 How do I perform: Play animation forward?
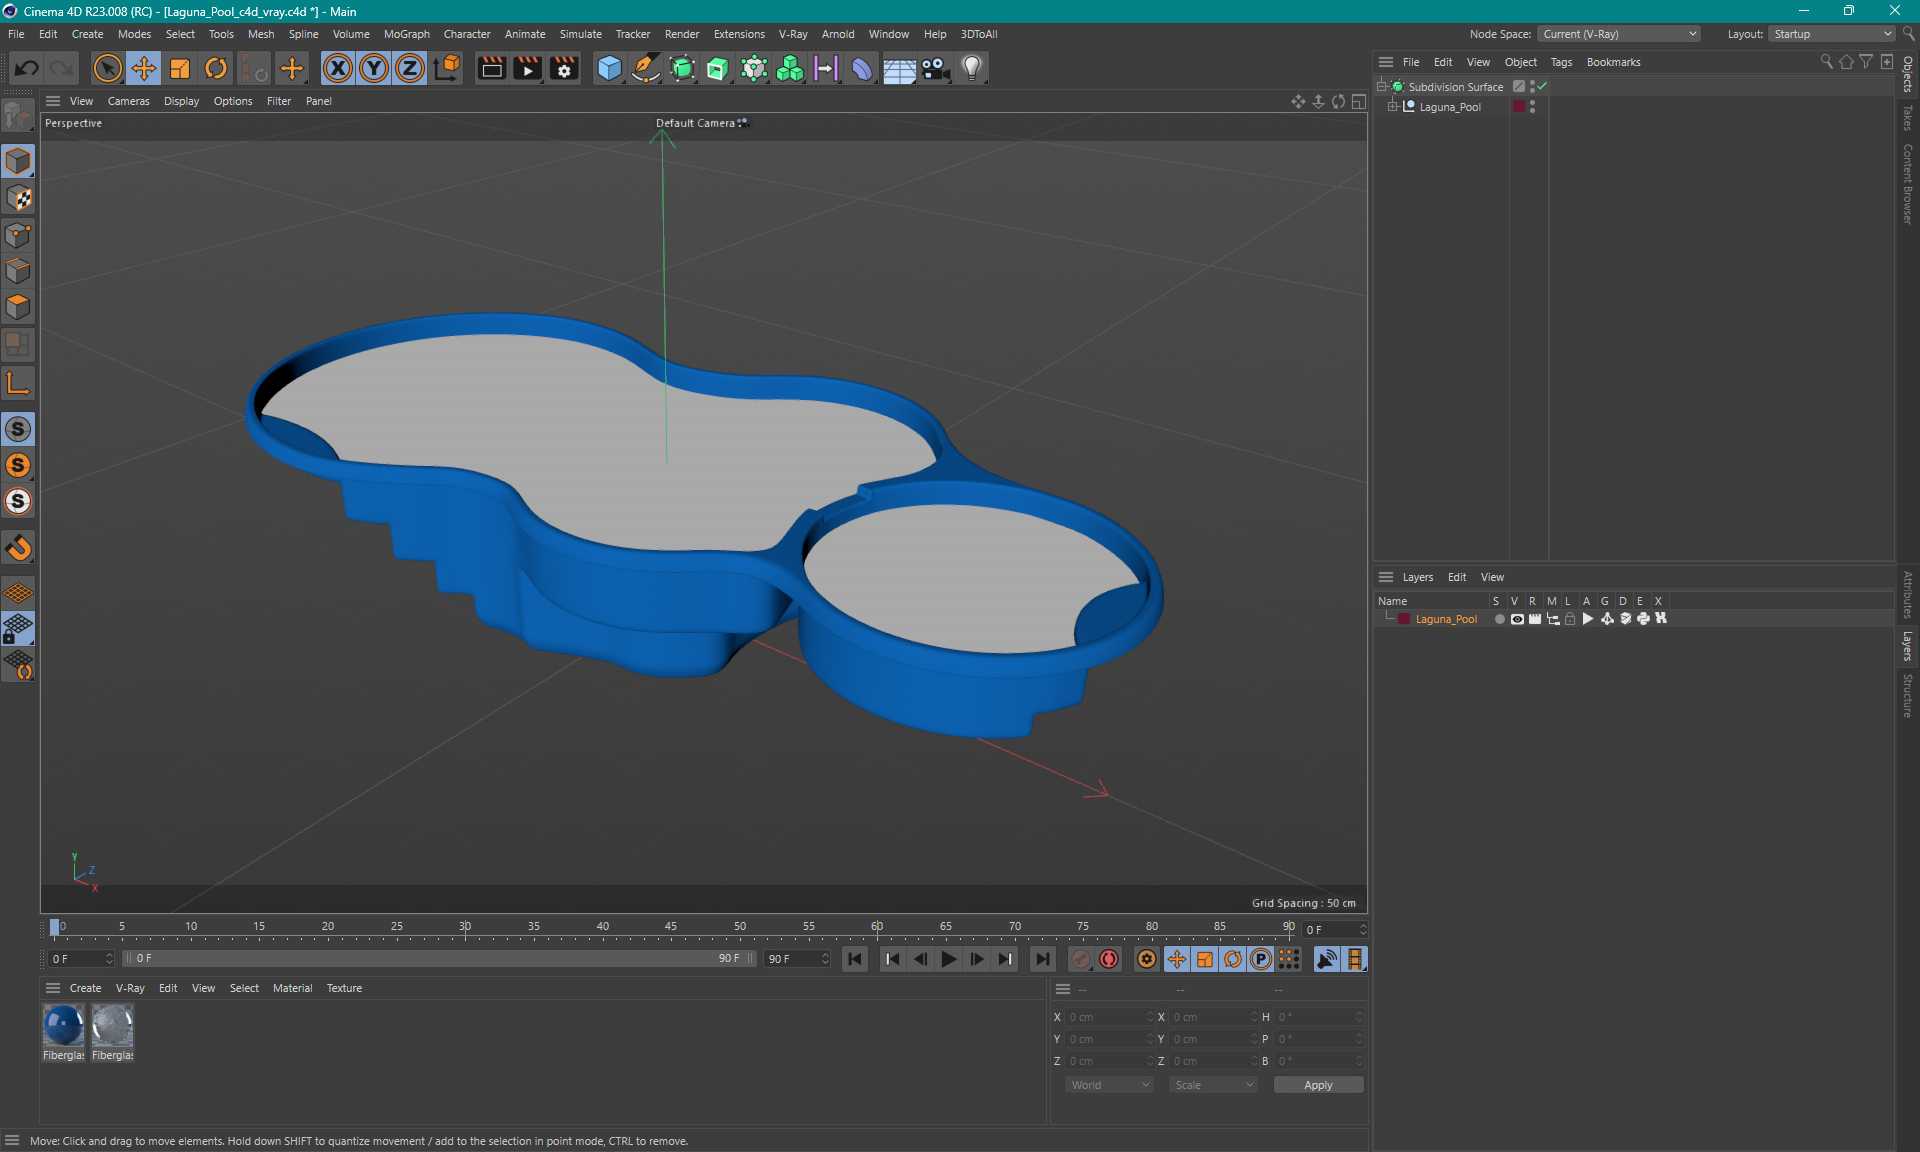(x=948, y=959)
